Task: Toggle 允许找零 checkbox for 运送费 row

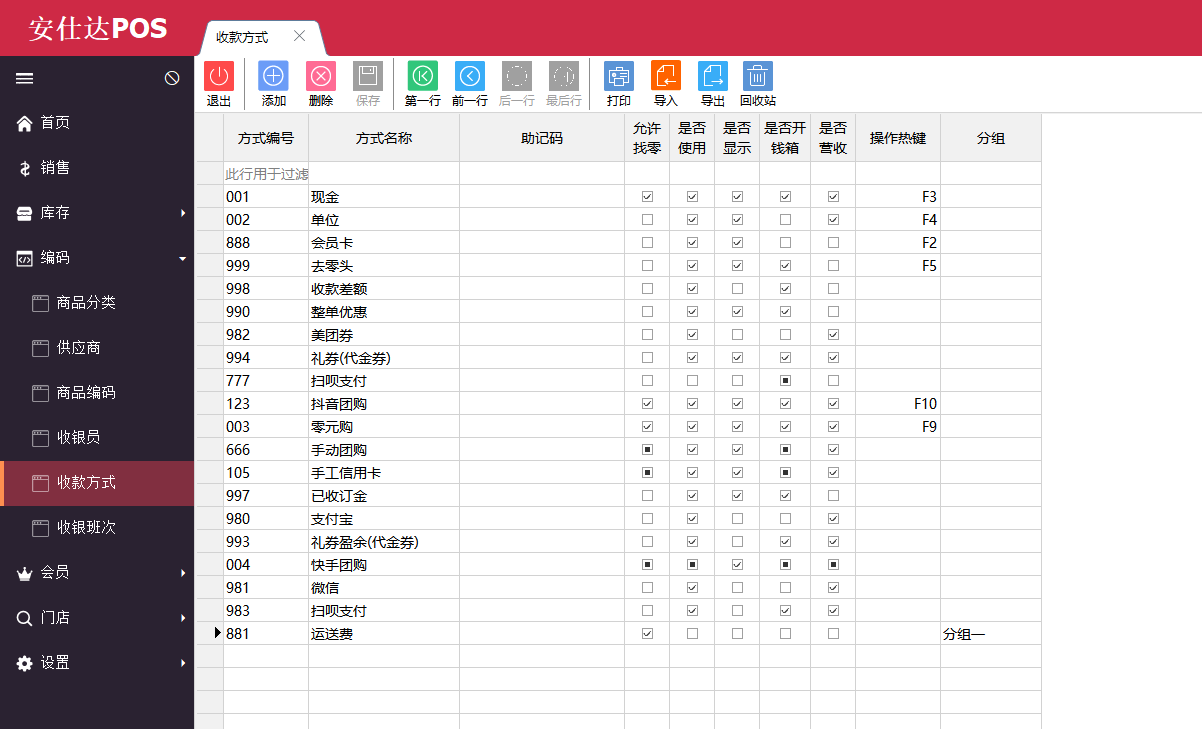Action: pyautogui.click(x=647, y=633)
